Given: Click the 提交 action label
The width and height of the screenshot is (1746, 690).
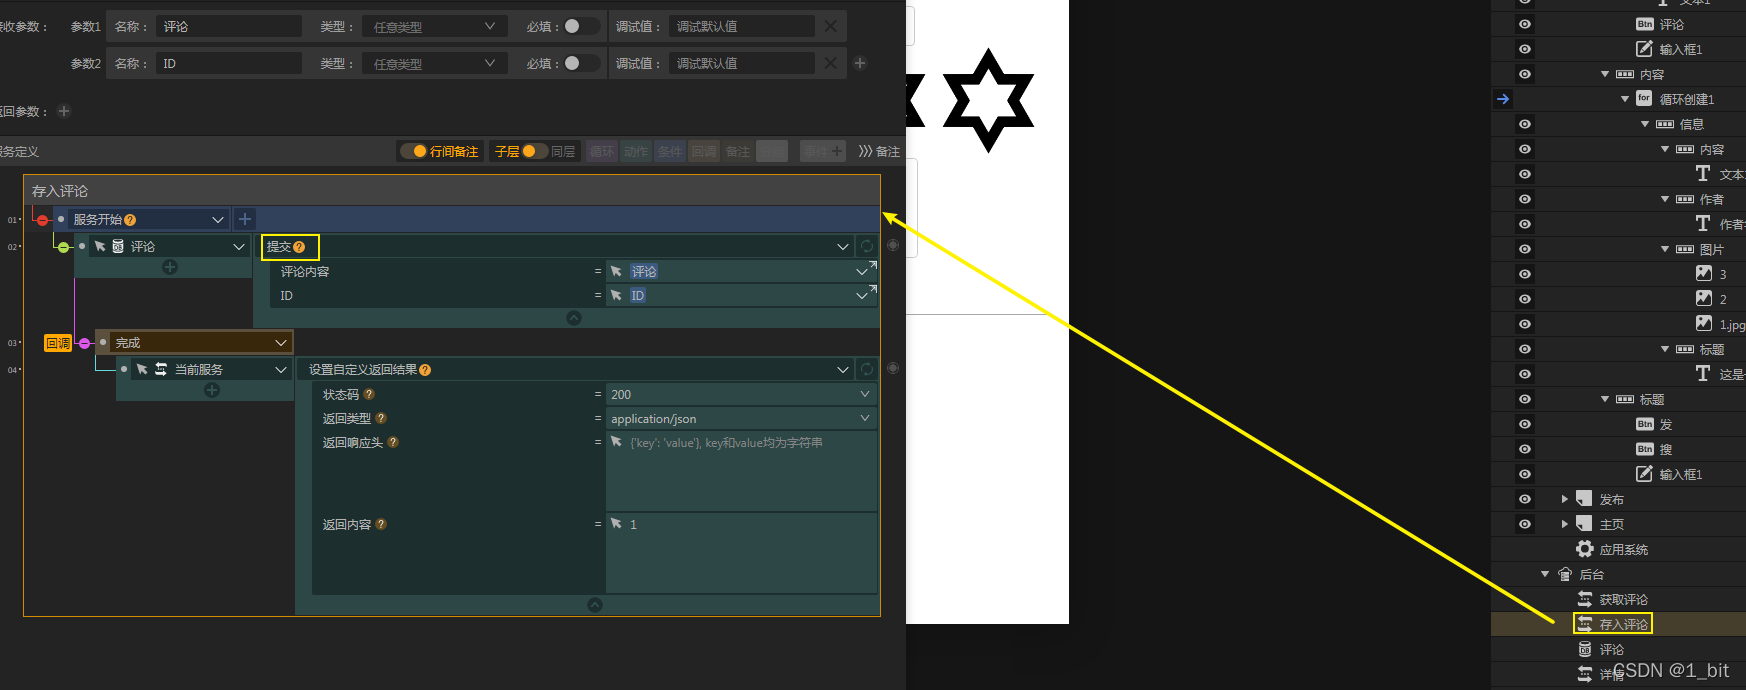Looking at the screenshot, I should pos(278,246).
